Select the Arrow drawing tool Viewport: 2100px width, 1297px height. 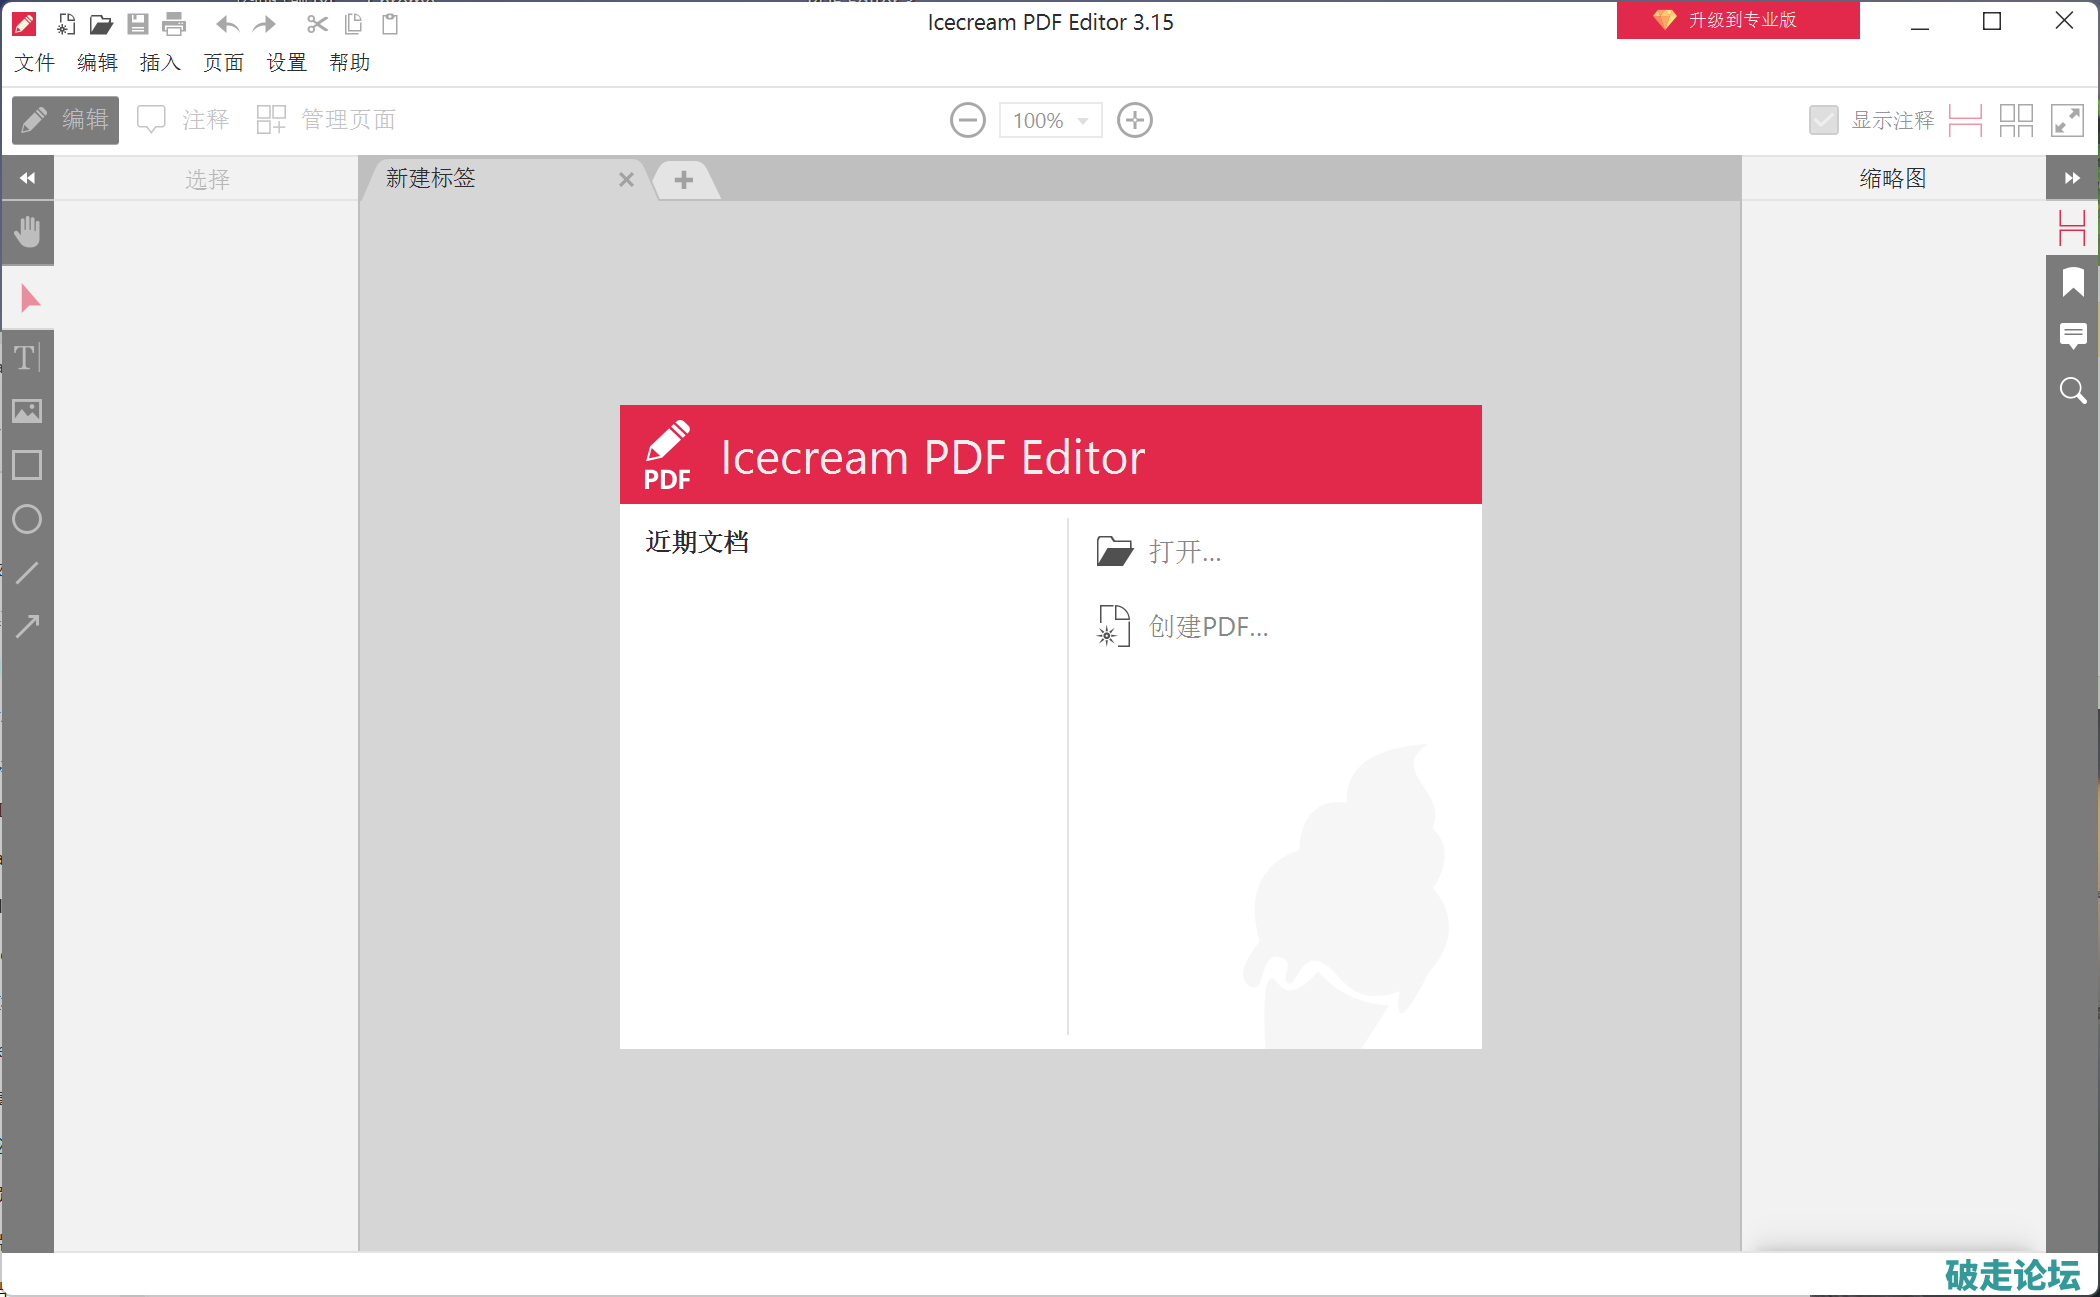27,626
